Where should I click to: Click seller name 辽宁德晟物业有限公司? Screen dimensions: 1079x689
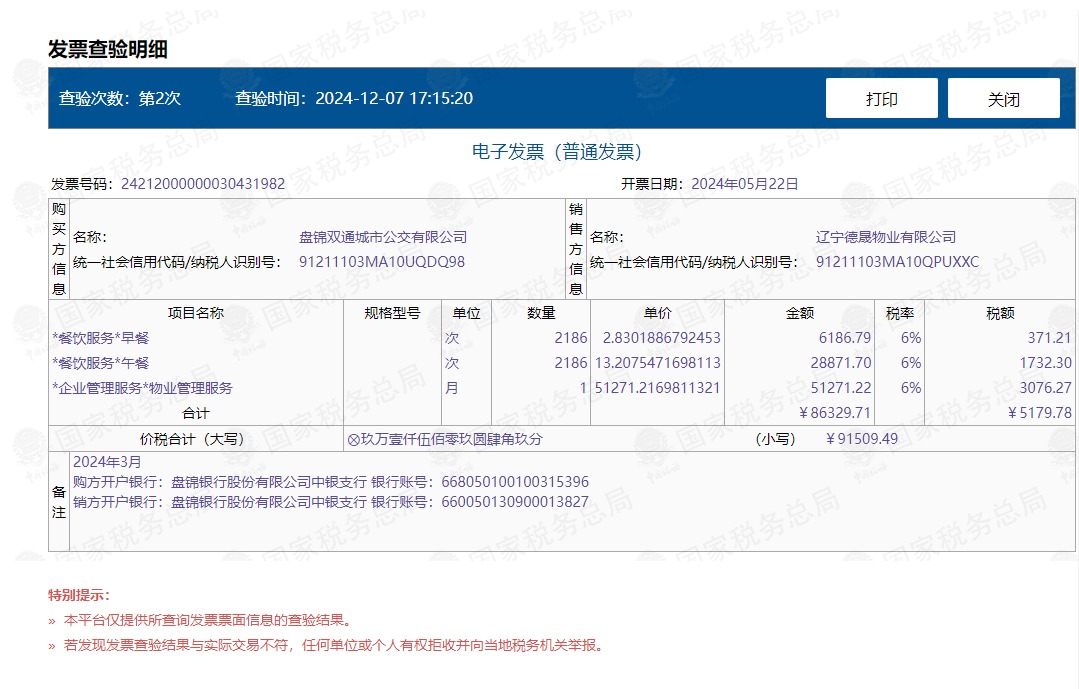click(886, 237)
